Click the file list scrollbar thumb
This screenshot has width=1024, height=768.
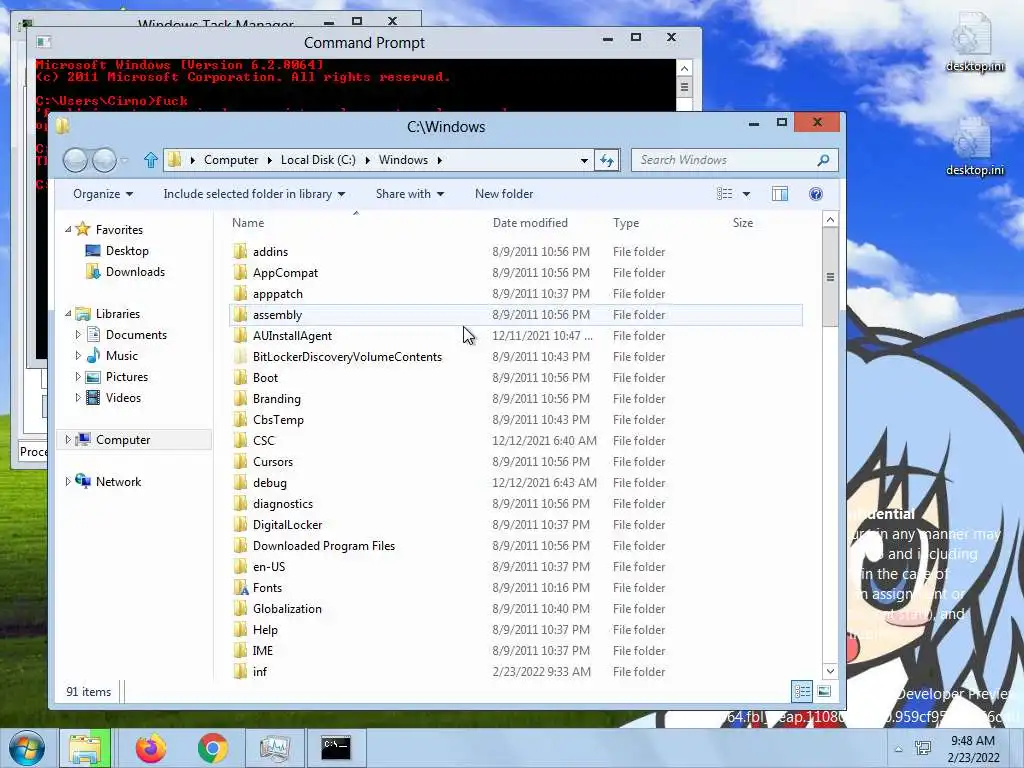(x=830, y=276)
